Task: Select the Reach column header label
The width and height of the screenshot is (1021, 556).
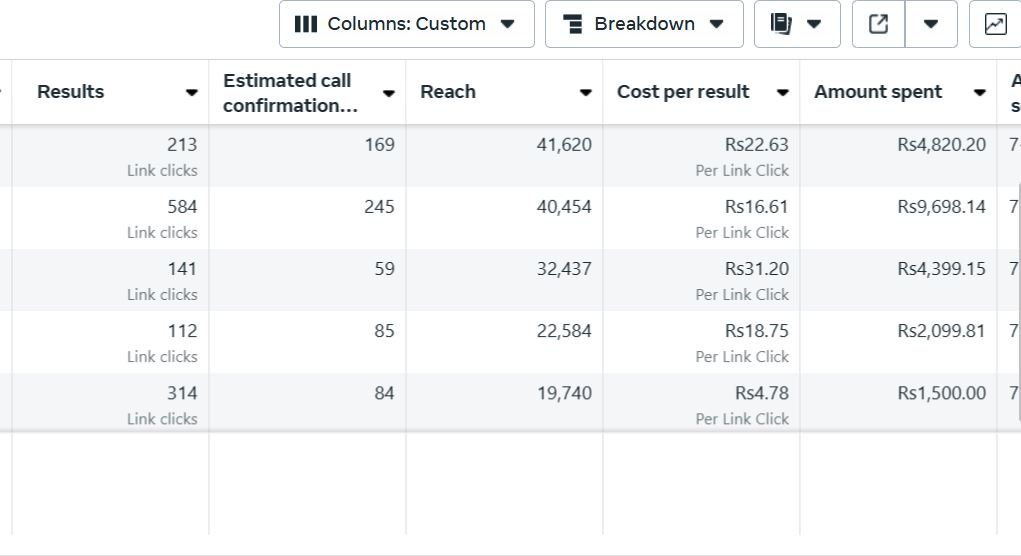Action: [x=448, y=92]
